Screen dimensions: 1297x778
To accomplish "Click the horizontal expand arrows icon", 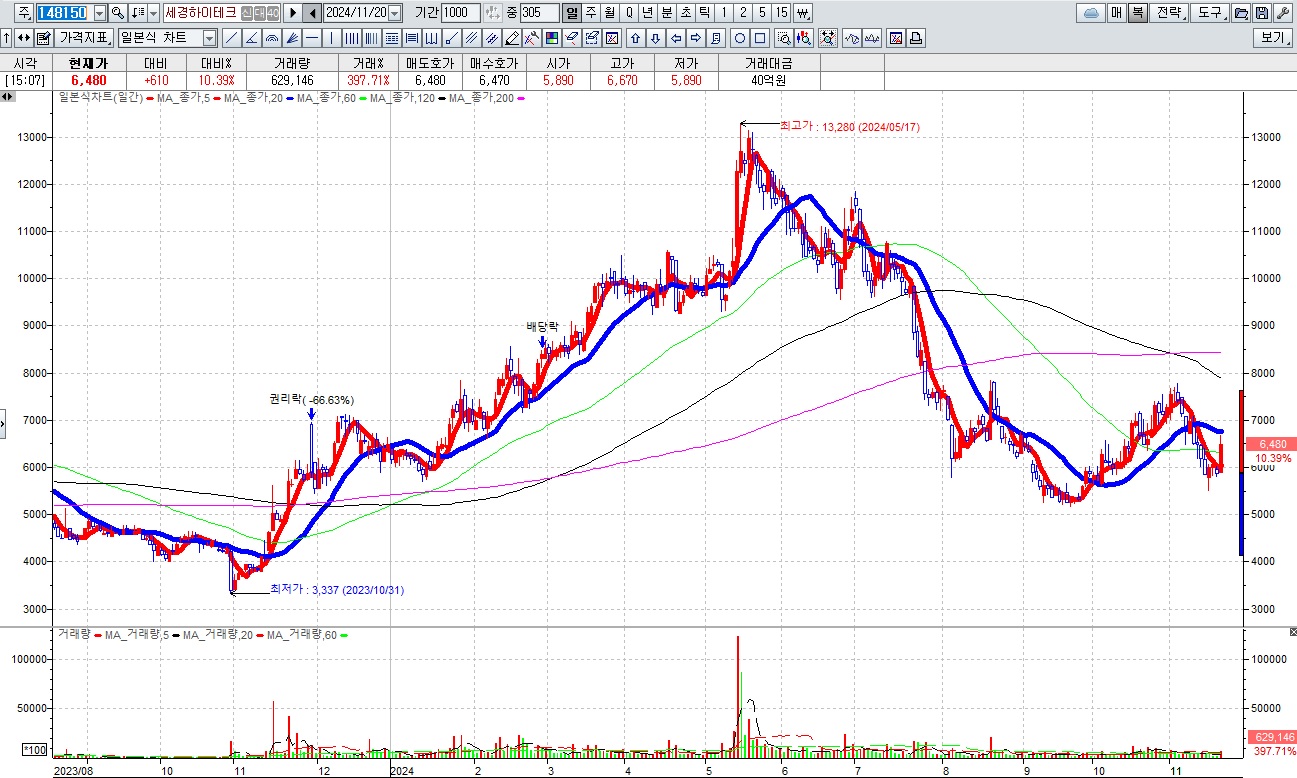I will 23,38.
